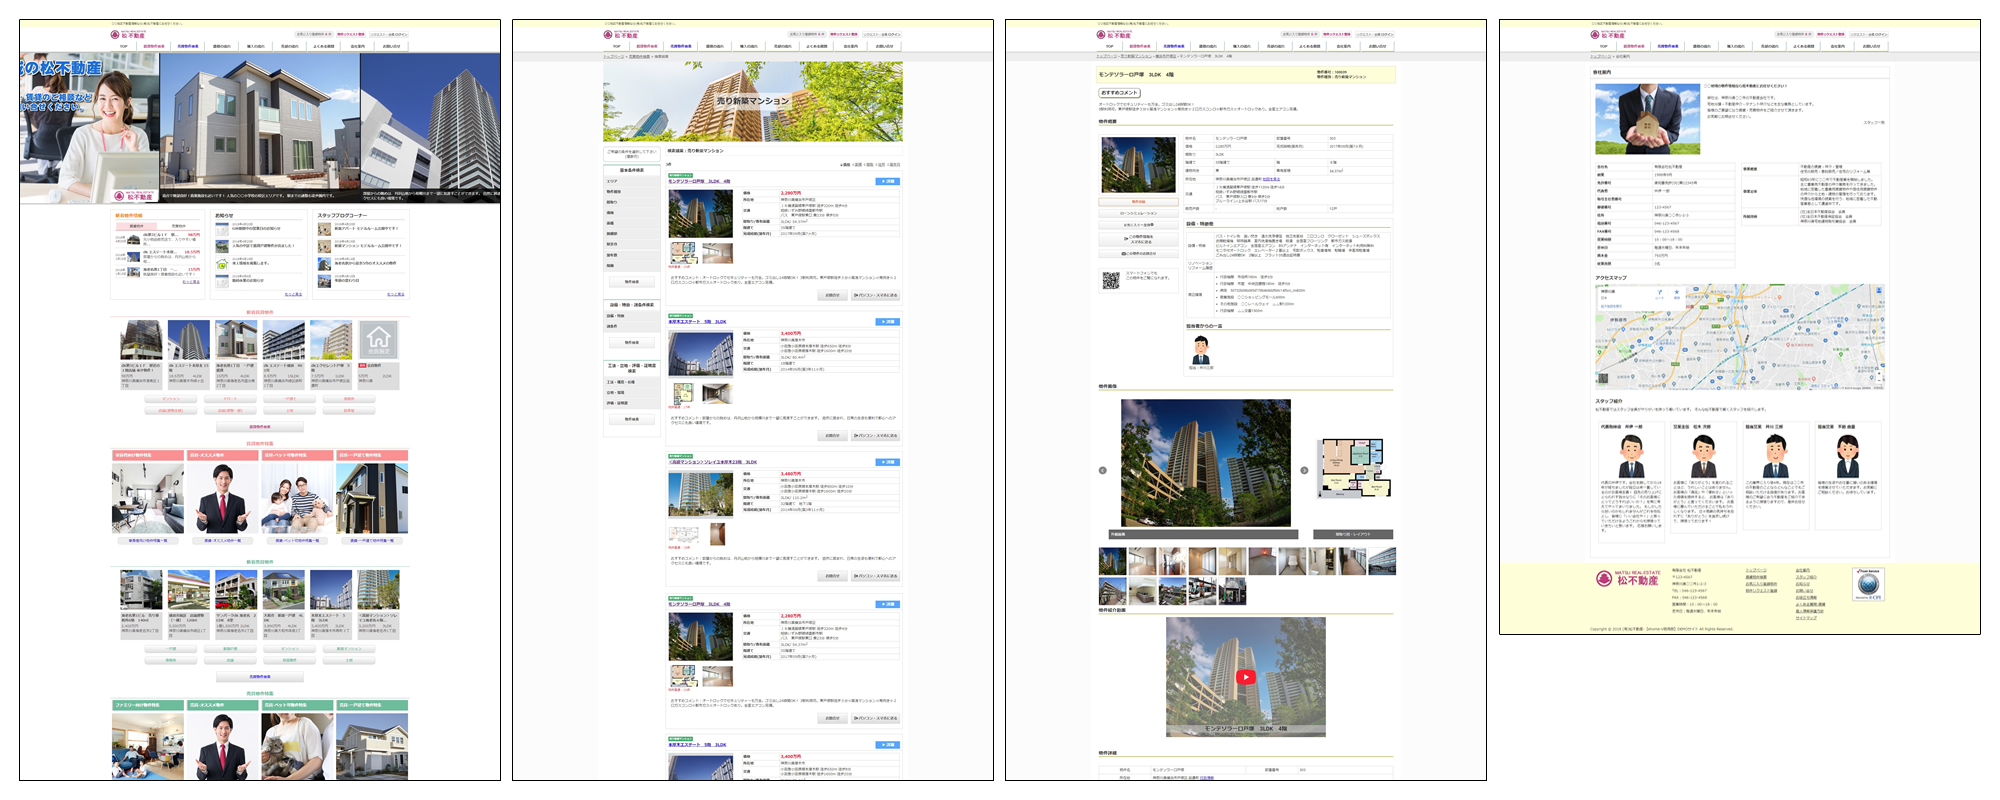Switch to the 売買物件 tab in 新着物件情報
This screenshot has width=2000, height=800.
pos(179,226)
